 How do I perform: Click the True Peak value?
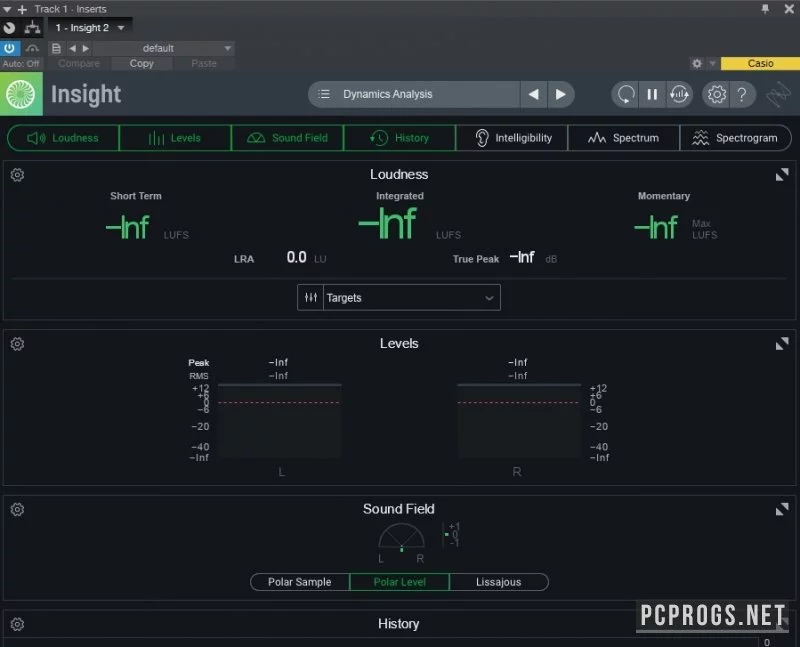click(x=522, y=257)
